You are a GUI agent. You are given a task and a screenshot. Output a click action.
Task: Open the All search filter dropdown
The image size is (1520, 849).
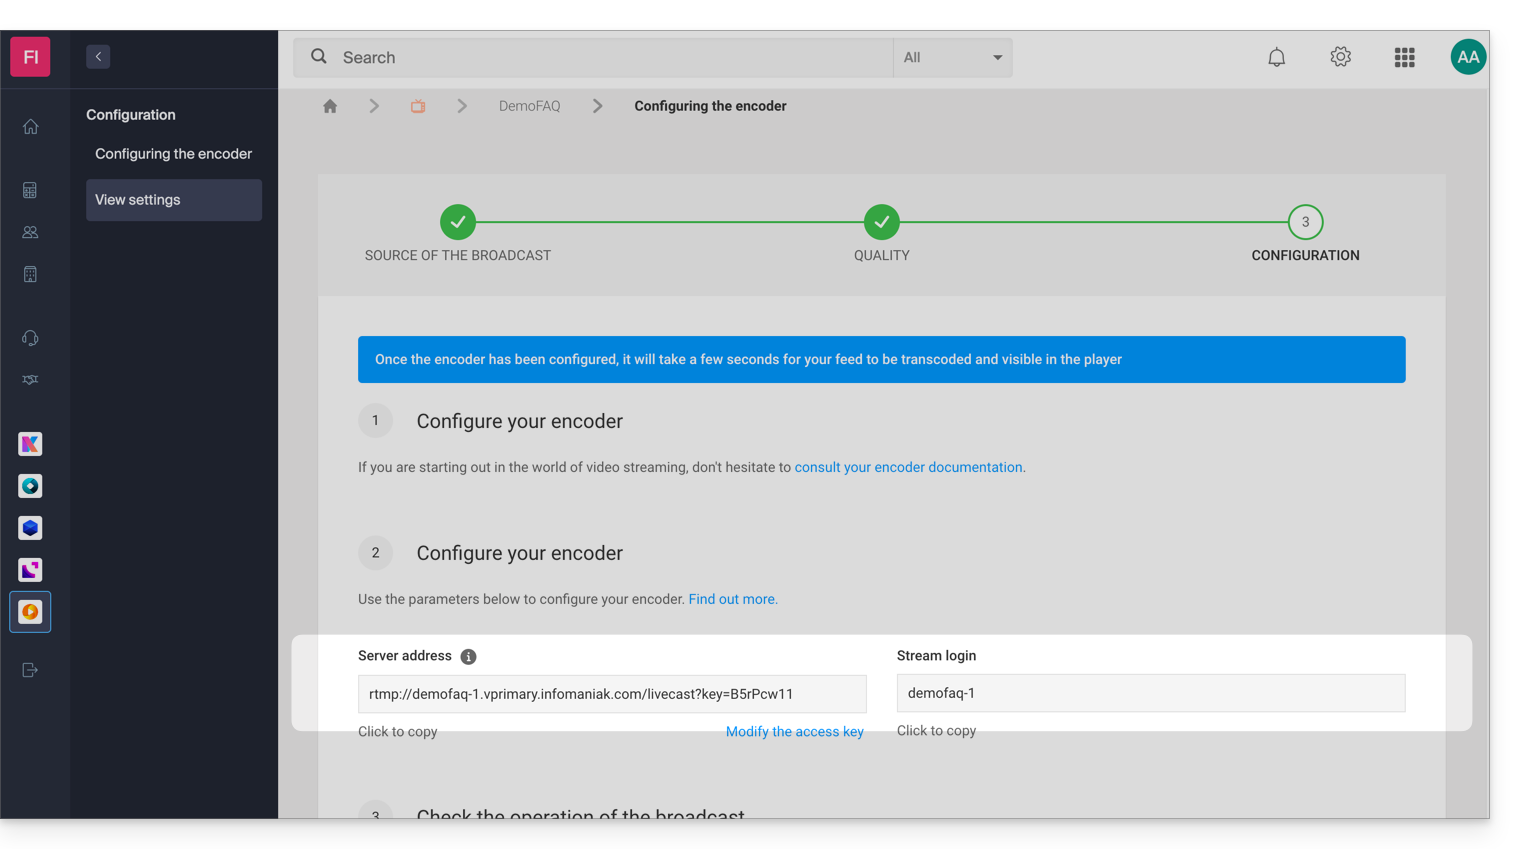tap(952, 58)
